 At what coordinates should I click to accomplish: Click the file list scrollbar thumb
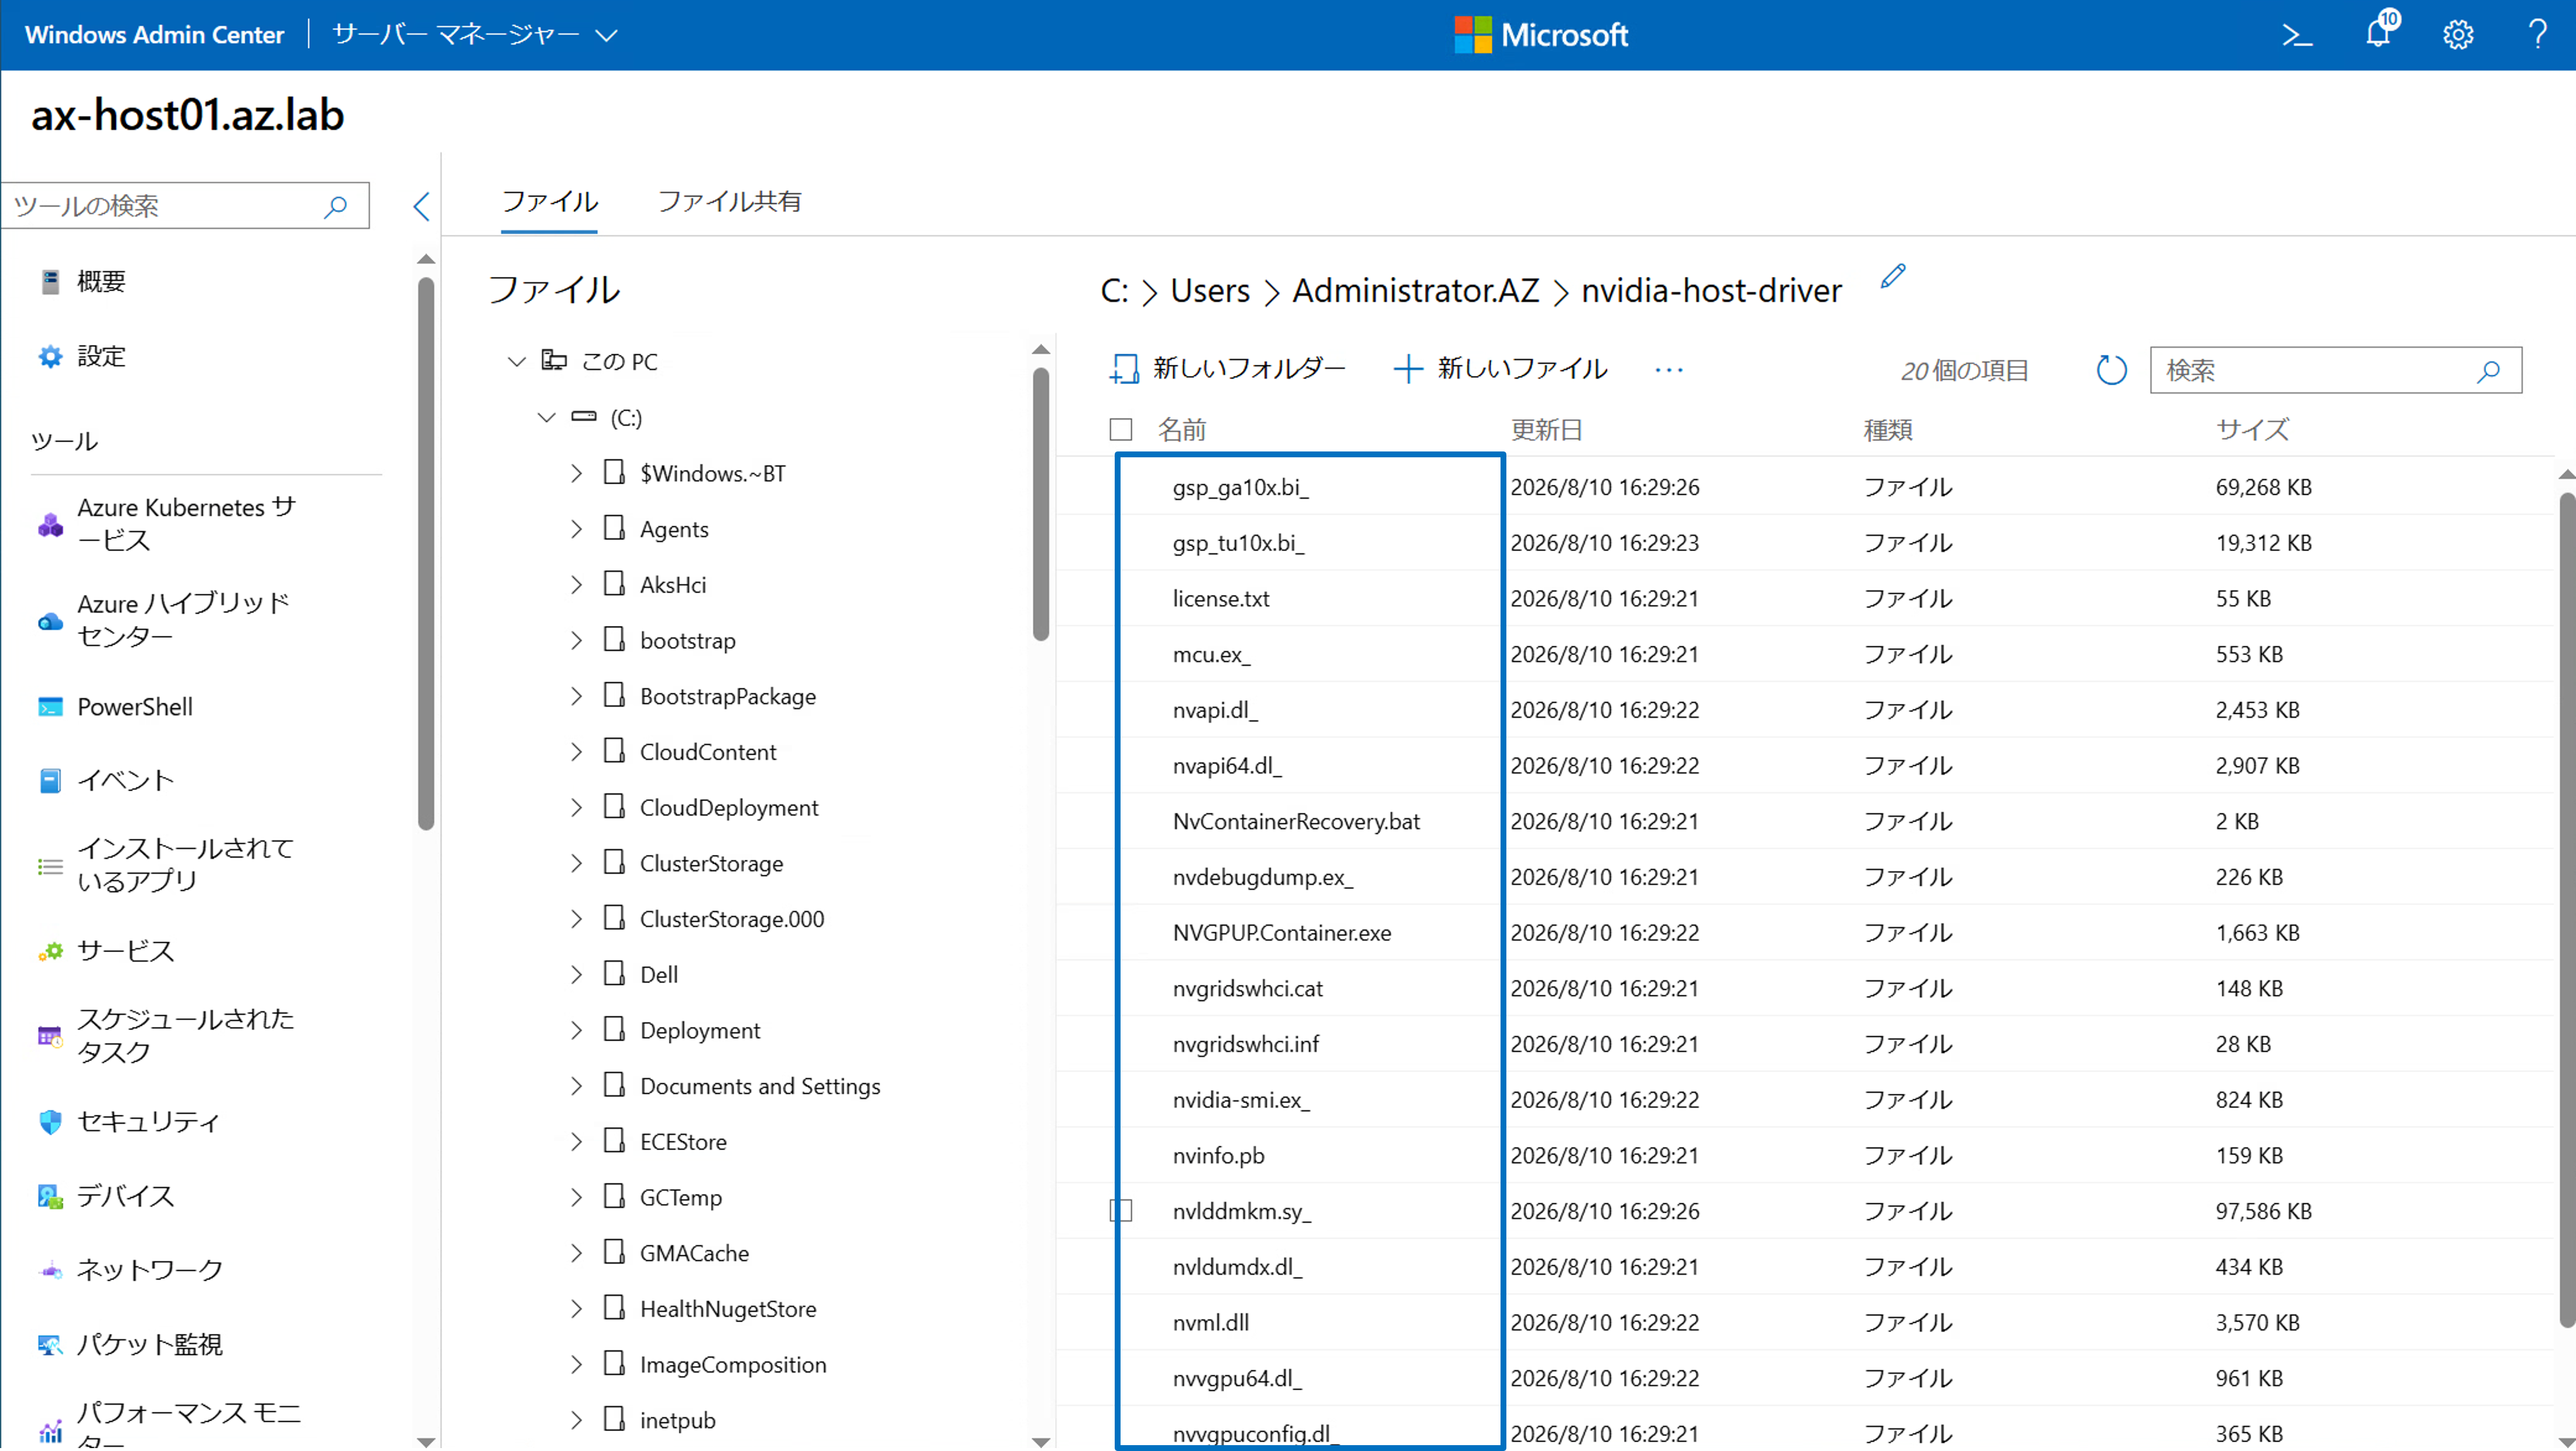(x=2567, y=911)
